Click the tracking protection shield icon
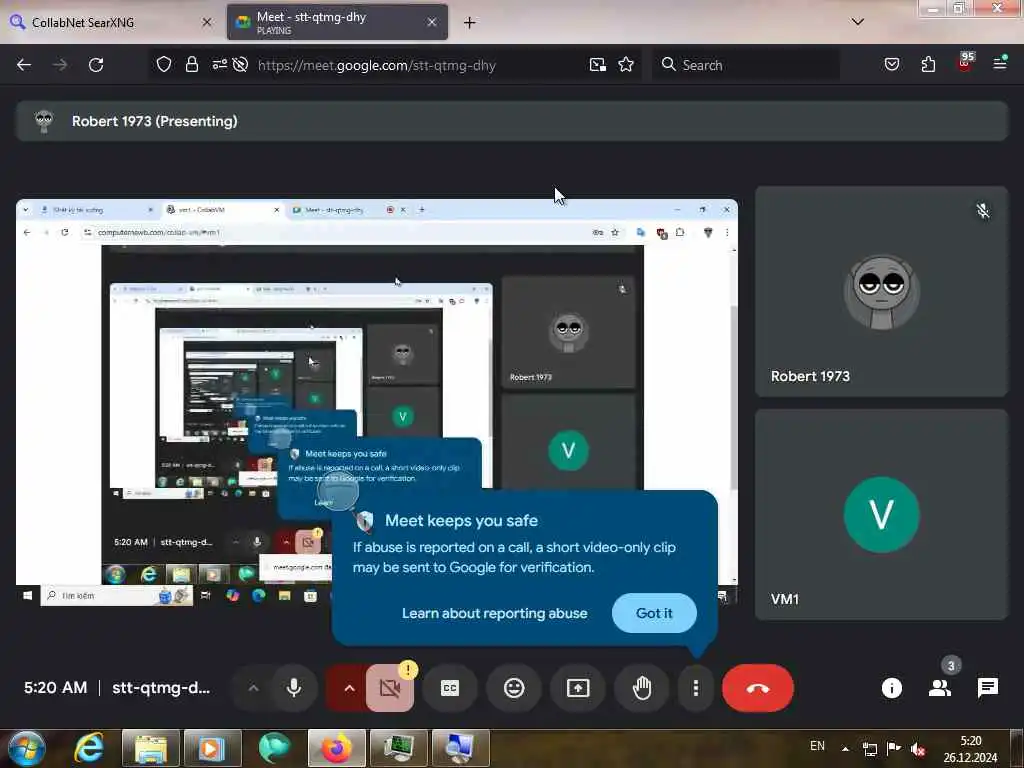 [x=164, y=65]
